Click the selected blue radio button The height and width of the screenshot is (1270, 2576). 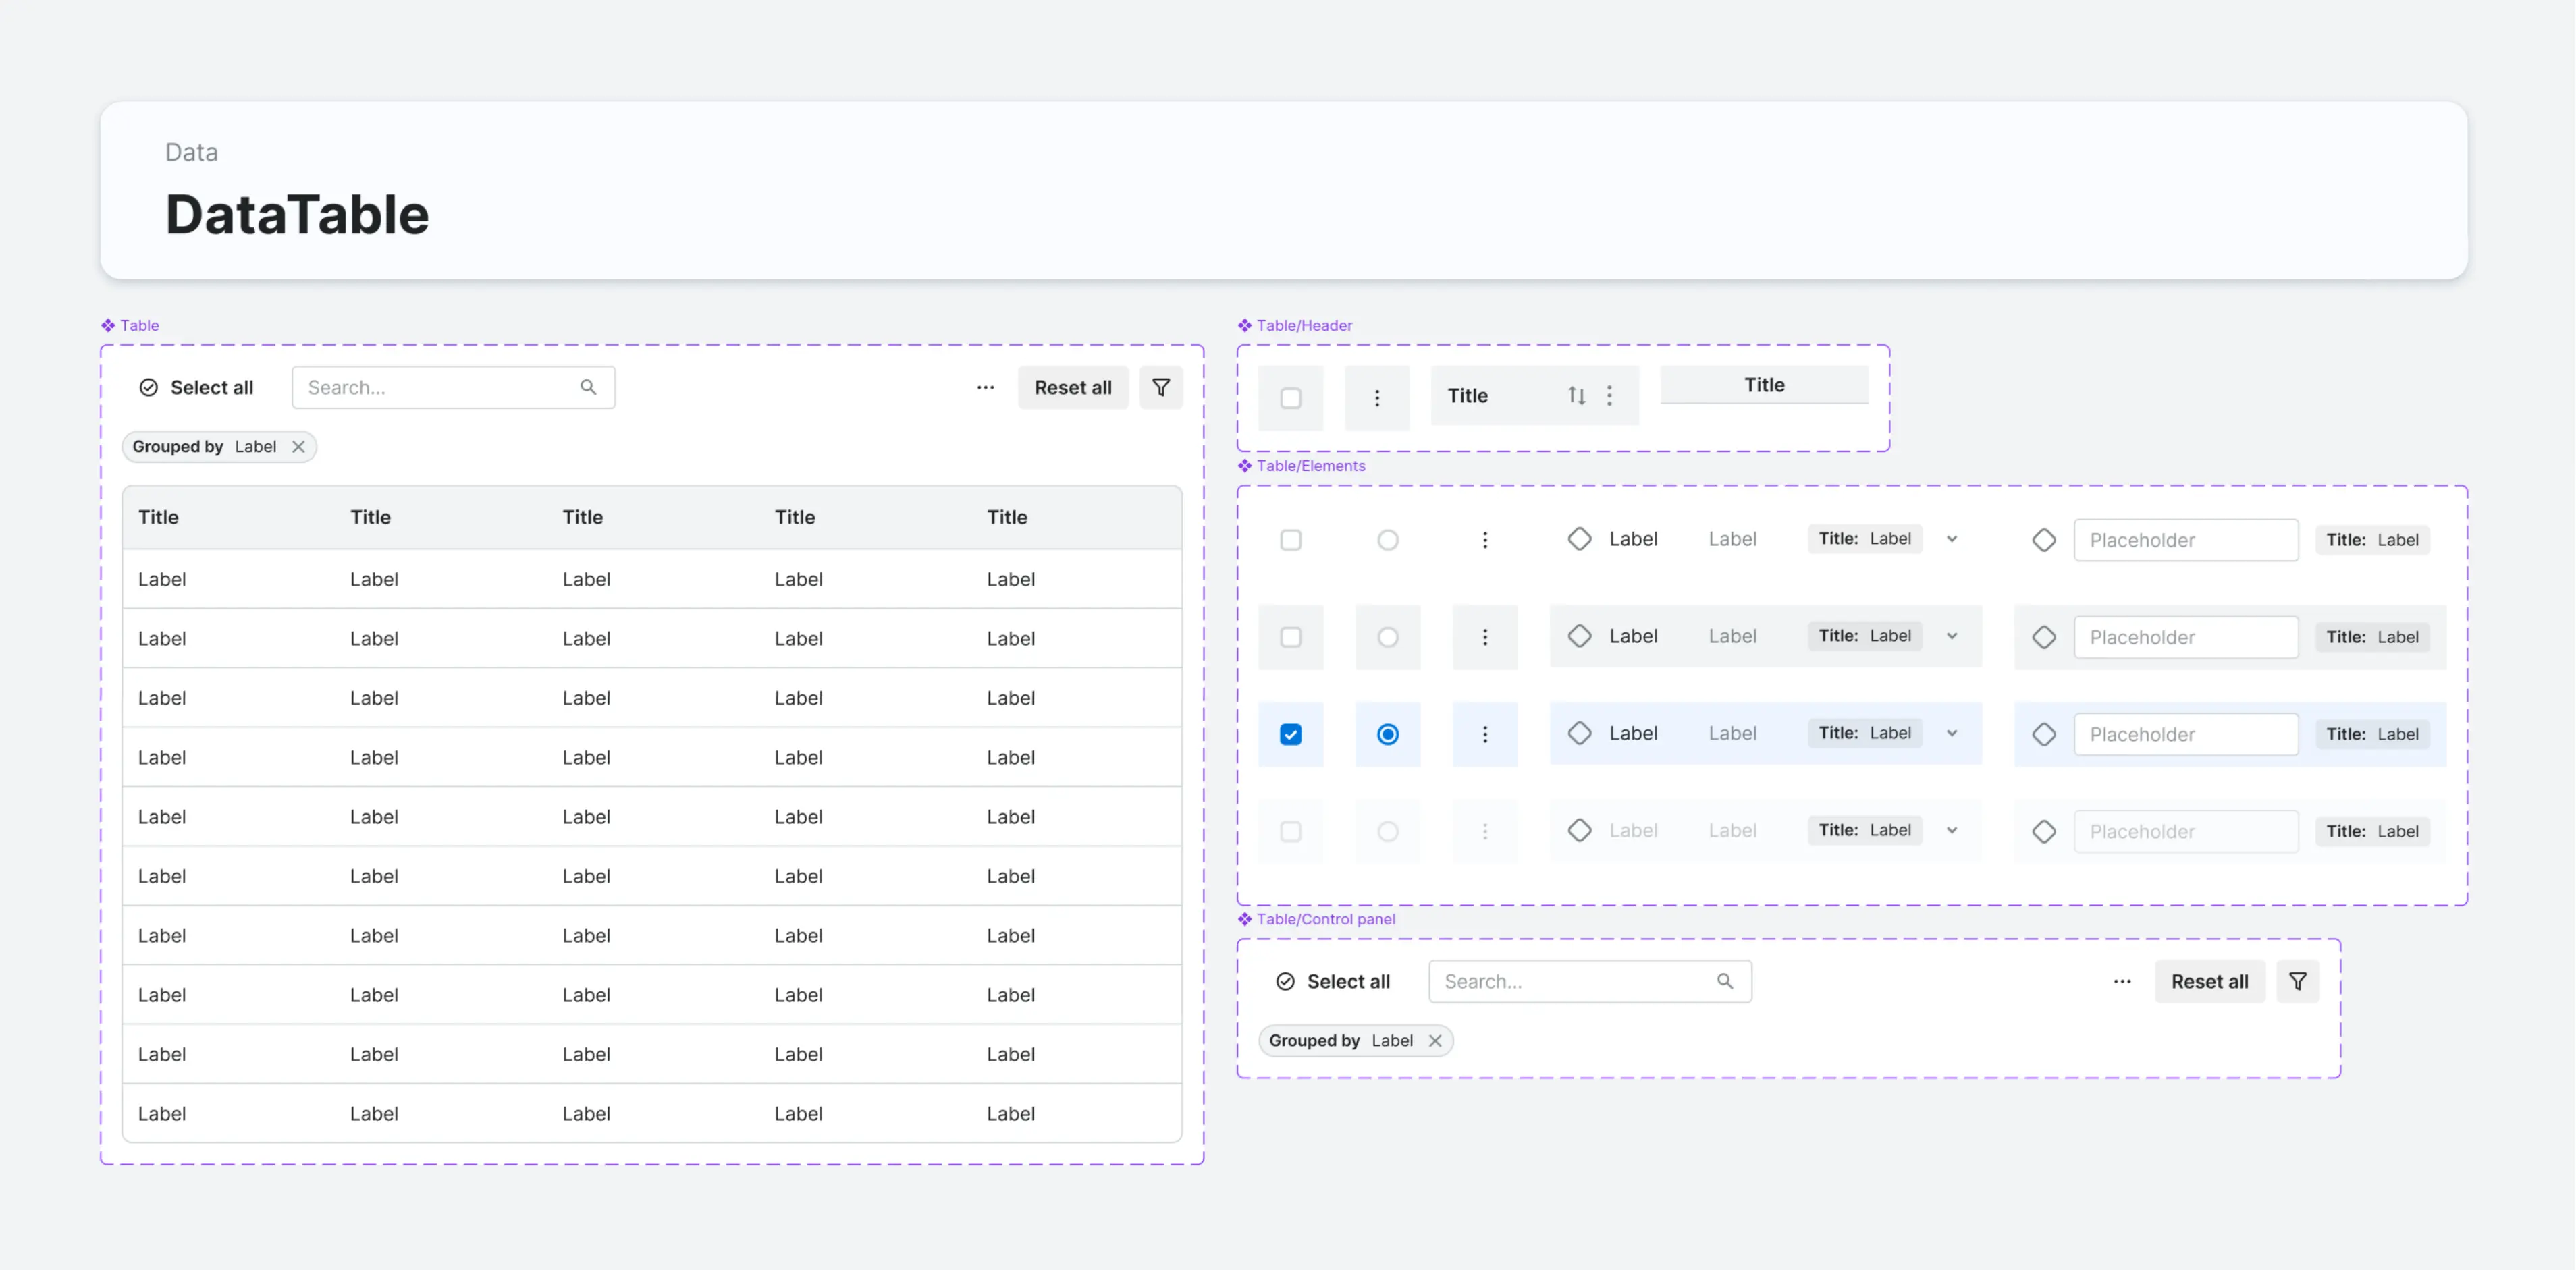click(1388, 734)
